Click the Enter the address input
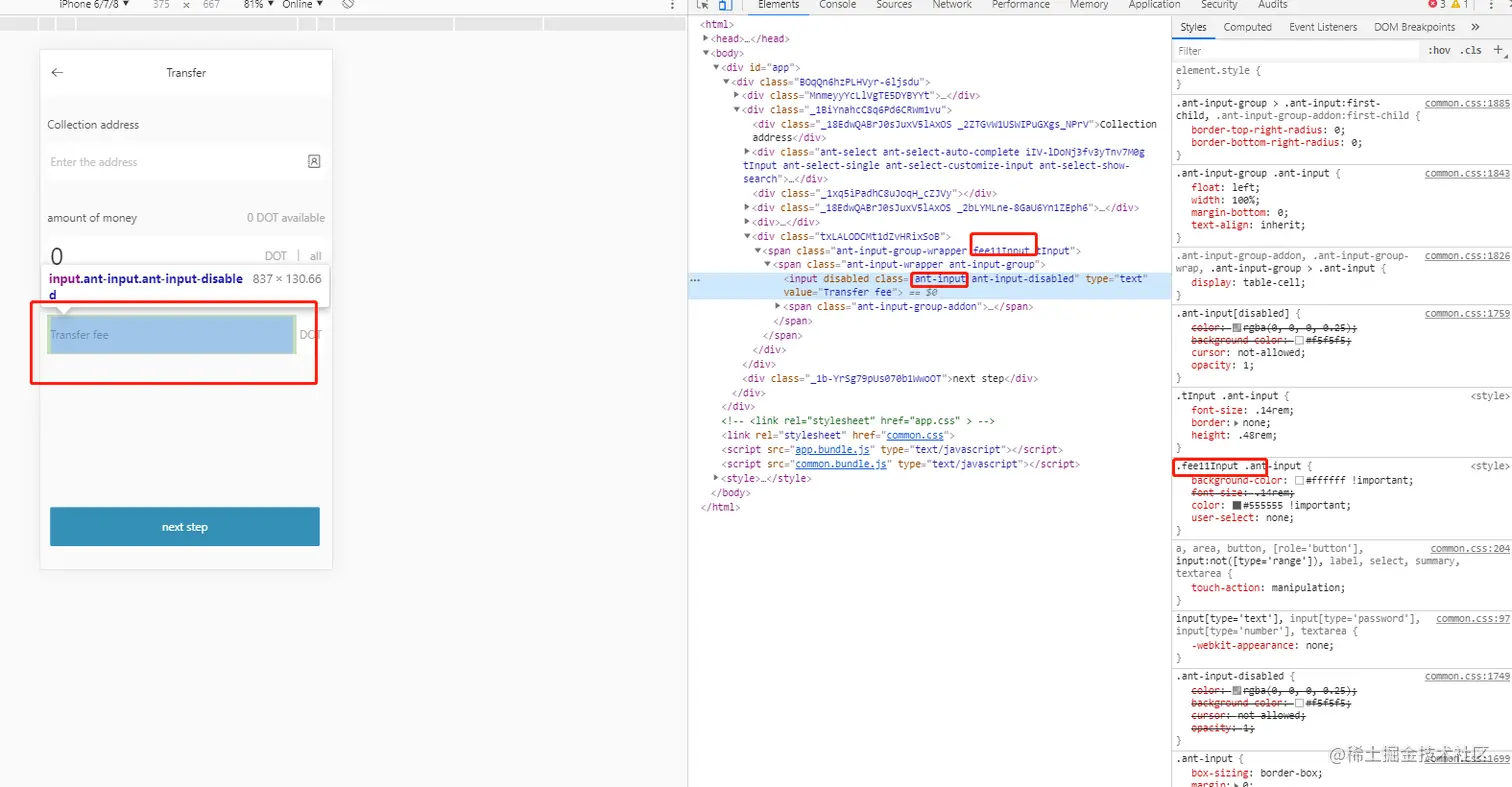The image size is (1512, 787). tap(176, 161)
